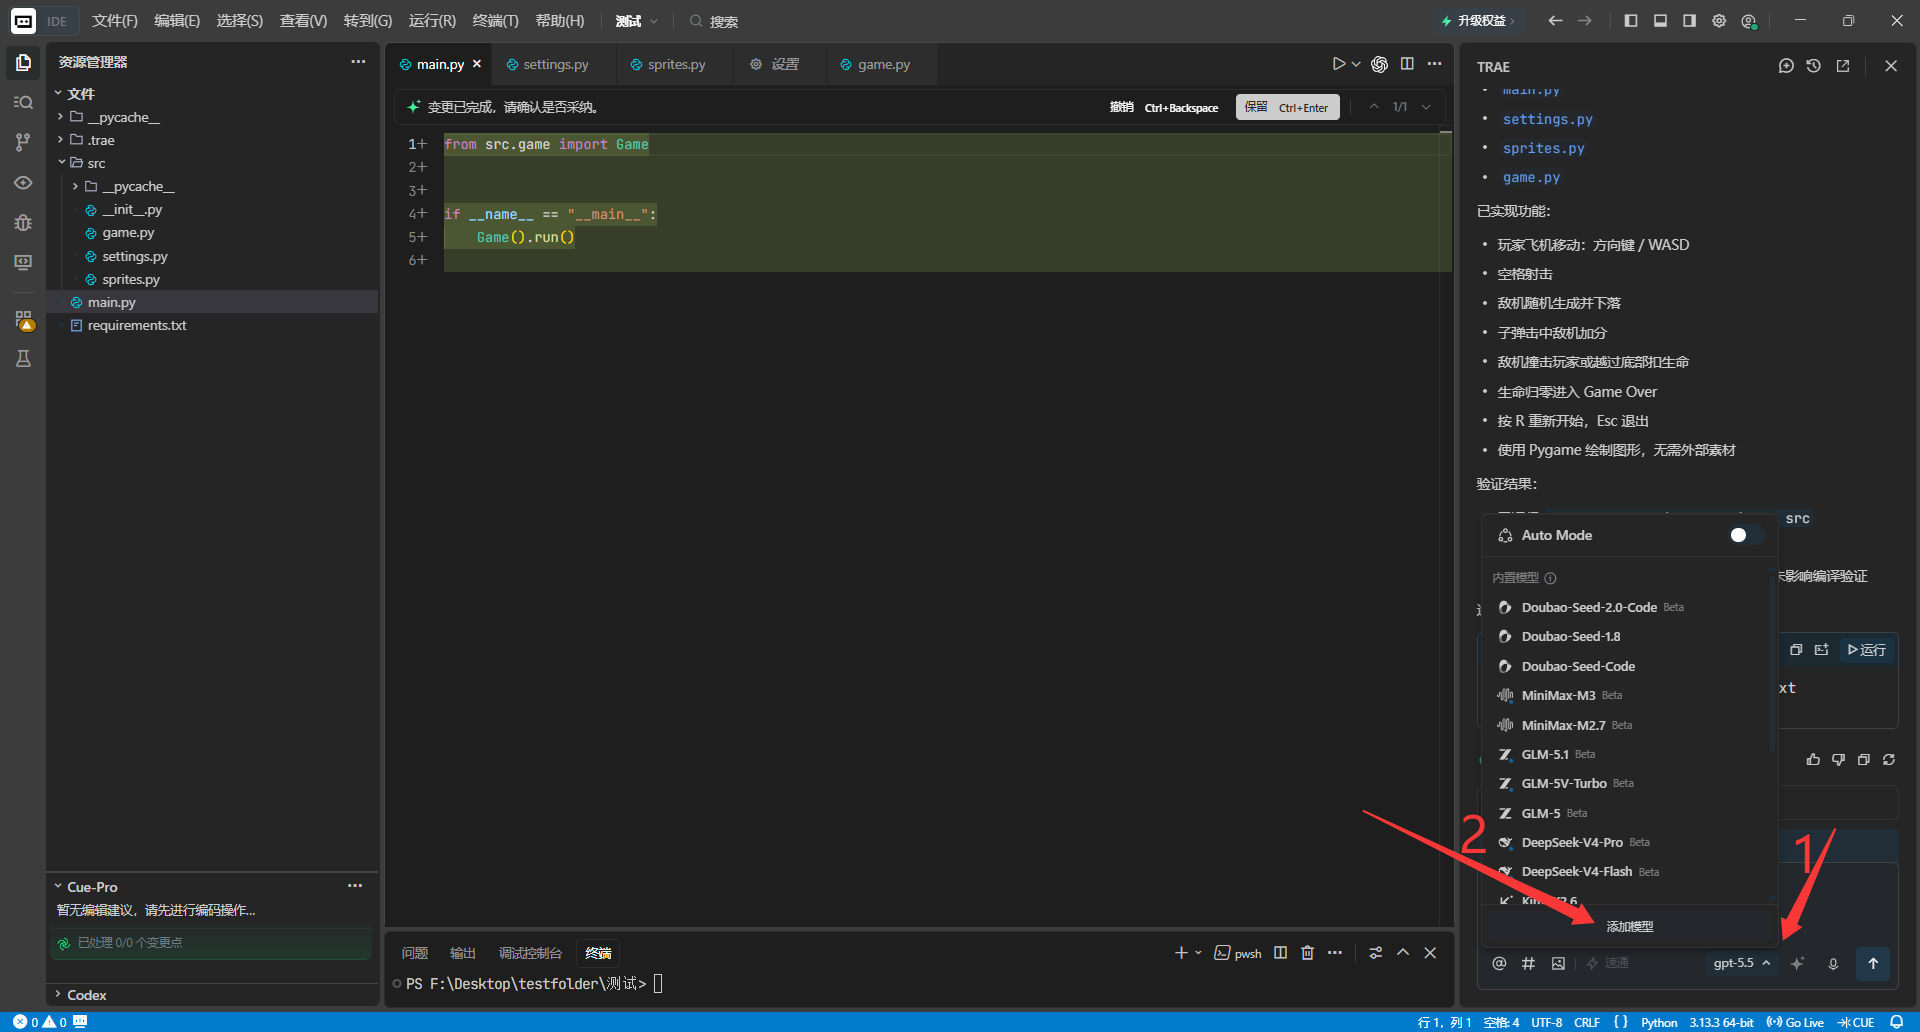The image size is (1920, 1032).
Task: Open the Explorer view in activity bar
Action: tap(23, 62)
